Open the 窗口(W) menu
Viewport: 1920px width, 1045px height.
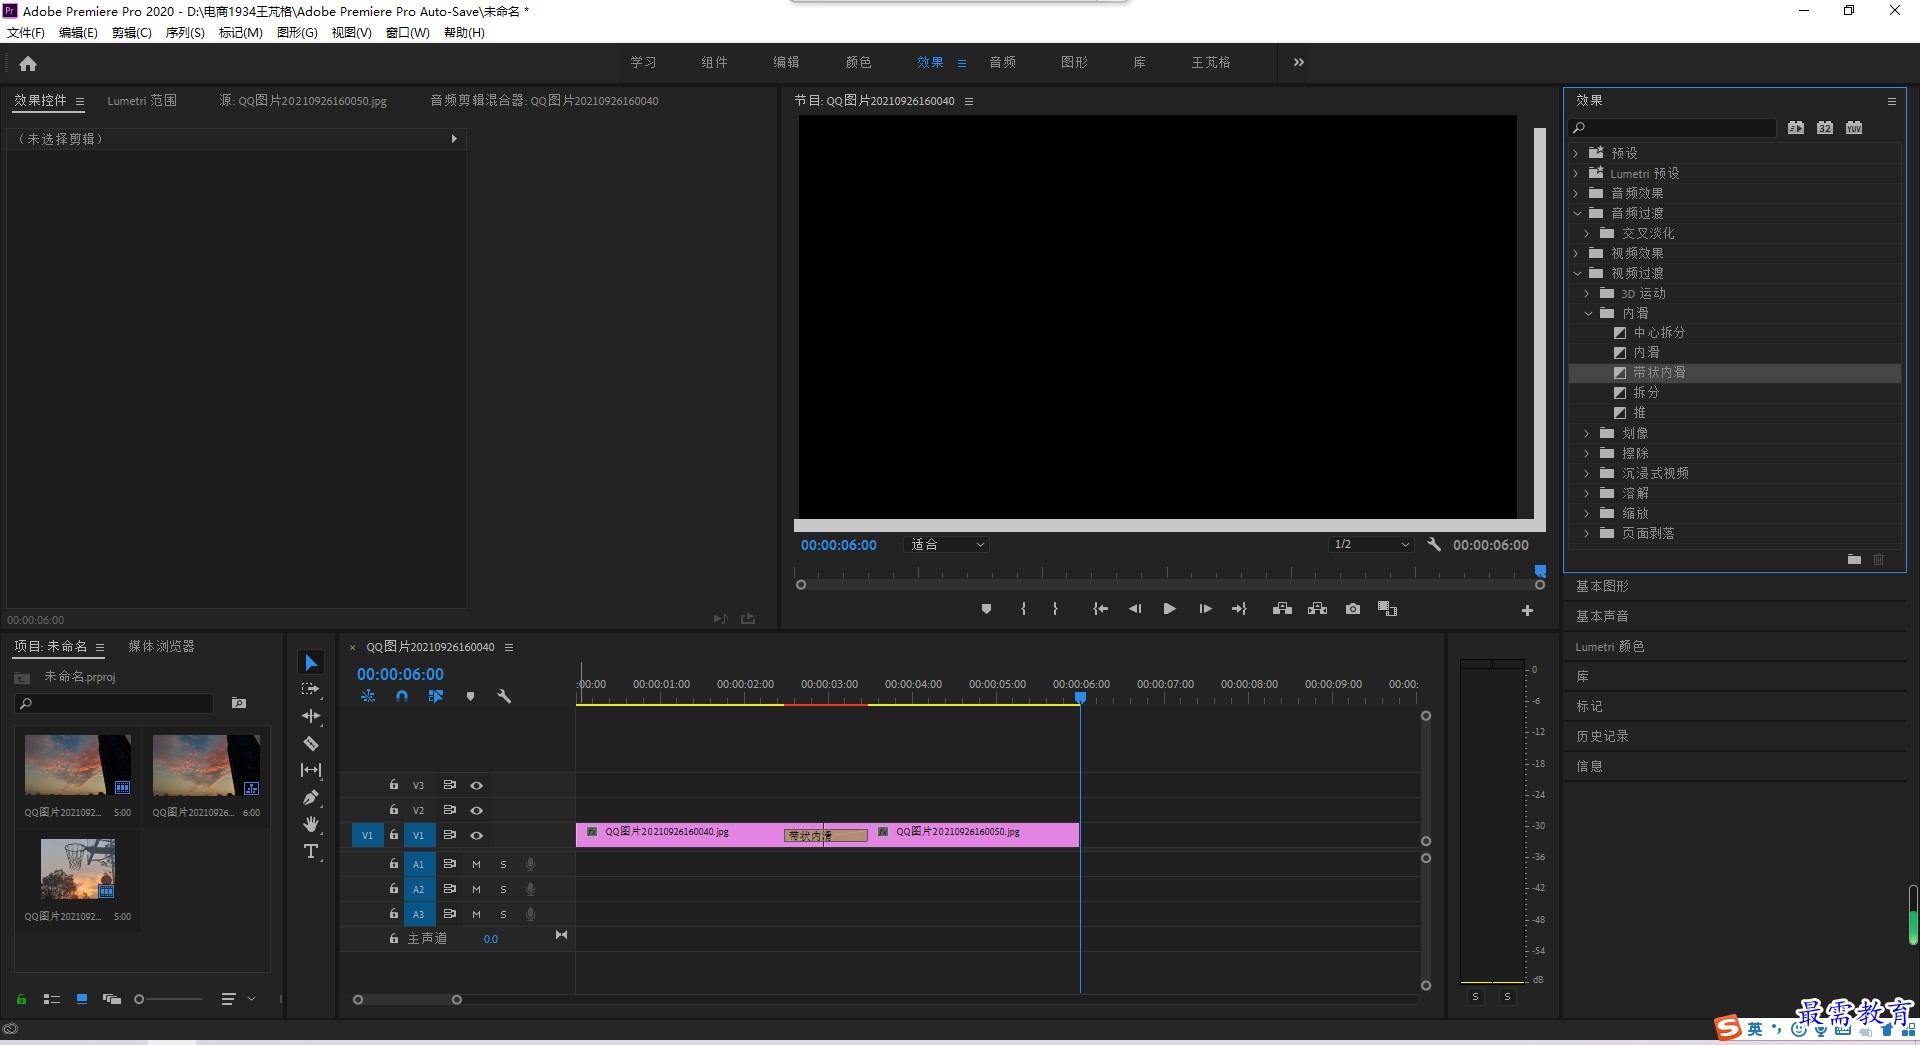tap(407, 33)
